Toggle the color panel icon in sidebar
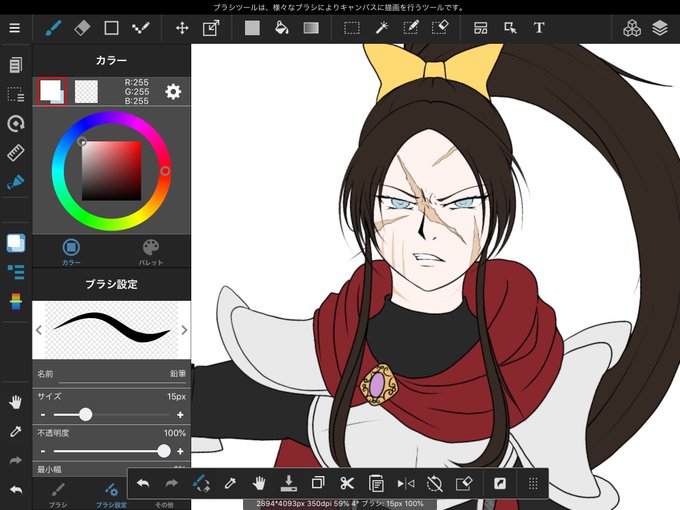Screen dimensions: 680x510 pyautogui.click(x=16, y=243)
